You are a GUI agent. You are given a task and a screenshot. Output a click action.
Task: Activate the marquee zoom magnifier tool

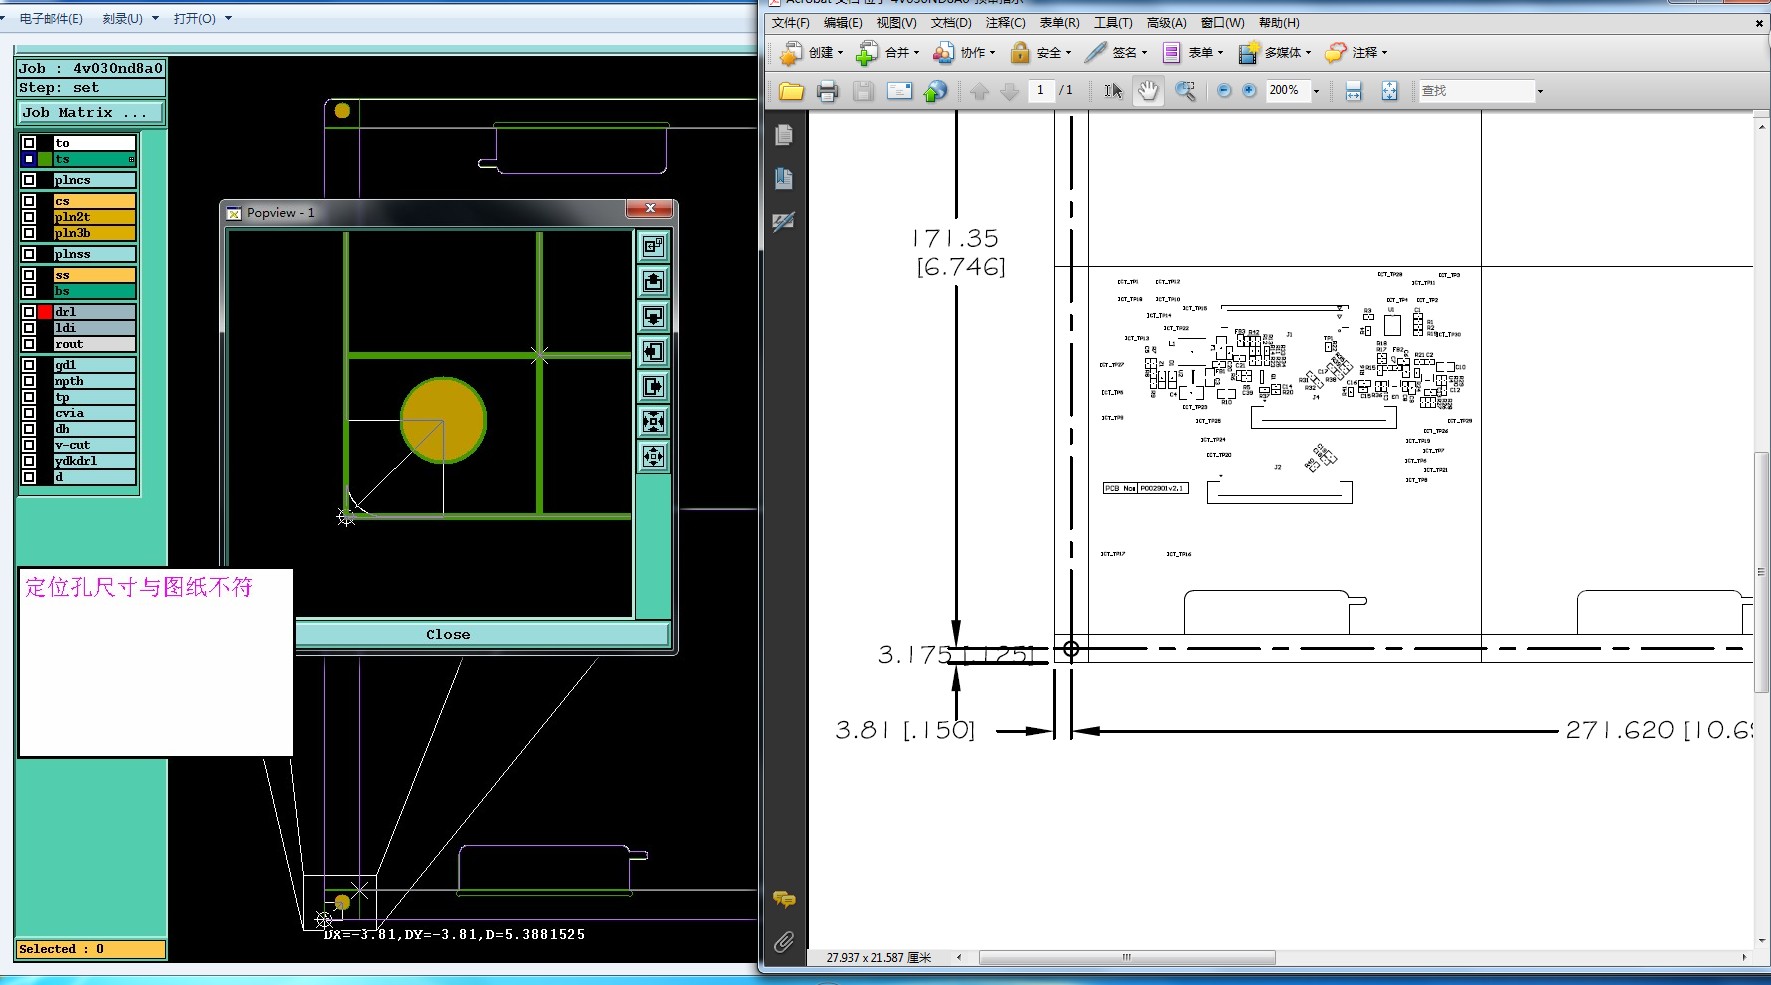click(x=1185, y=91)
